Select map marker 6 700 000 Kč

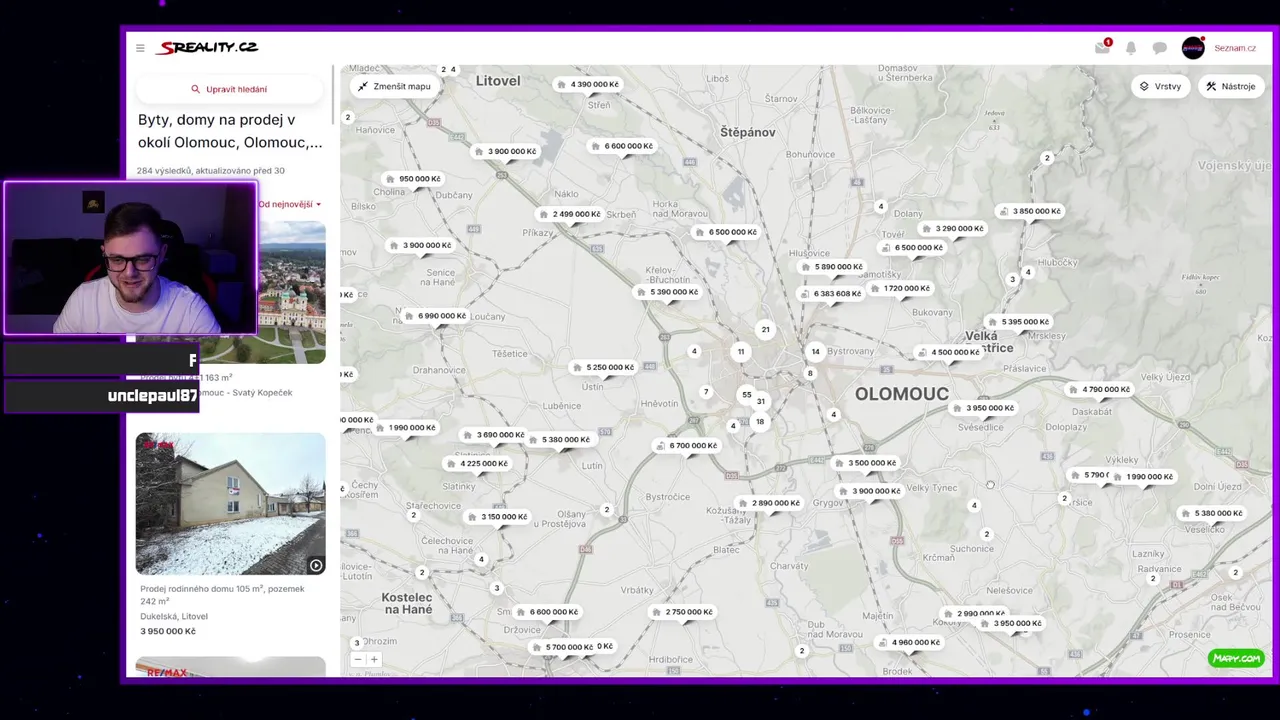pos(687,445)
